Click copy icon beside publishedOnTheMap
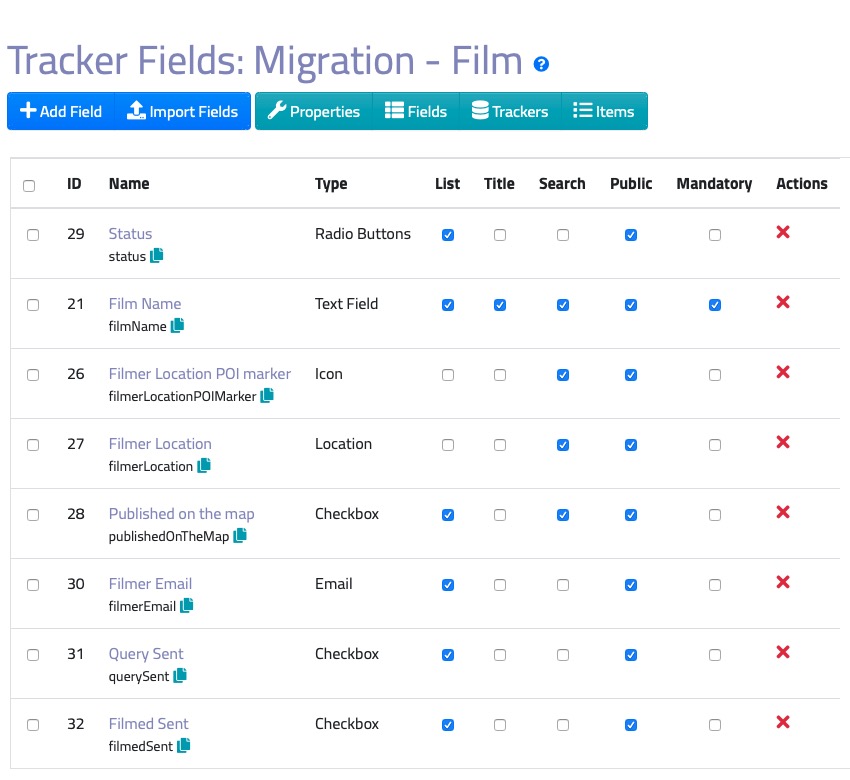Image resolution: width=850 pixels, height=780 pixels. coord(239,536)
